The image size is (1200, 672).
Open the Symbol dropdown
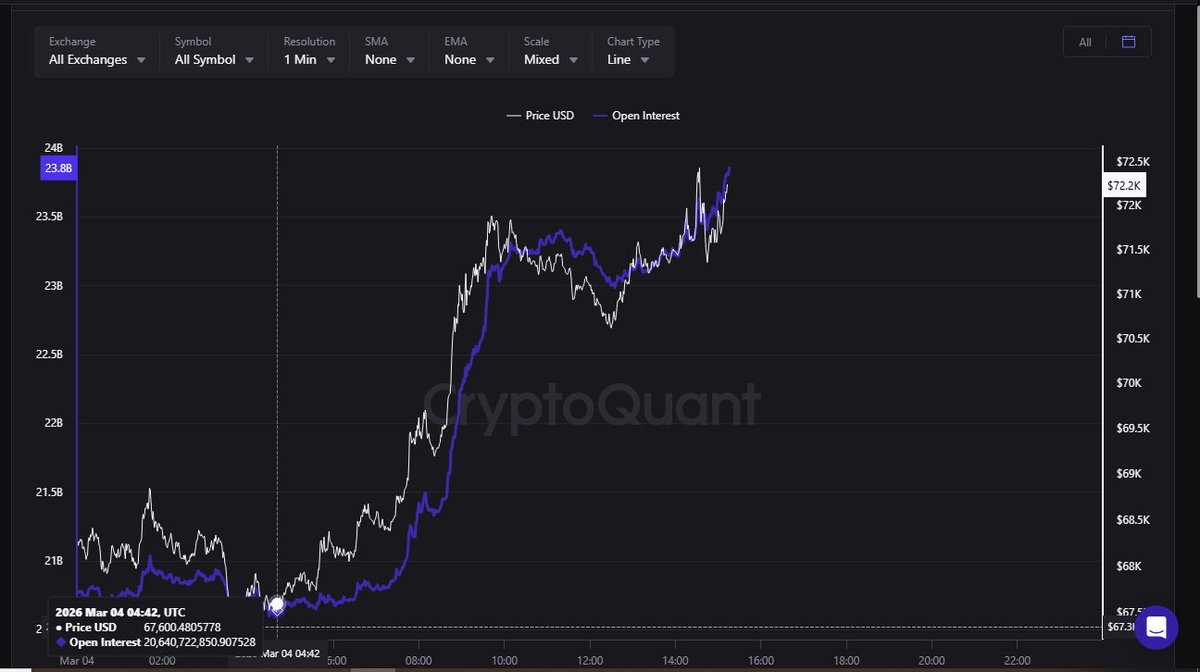(214, 60)
